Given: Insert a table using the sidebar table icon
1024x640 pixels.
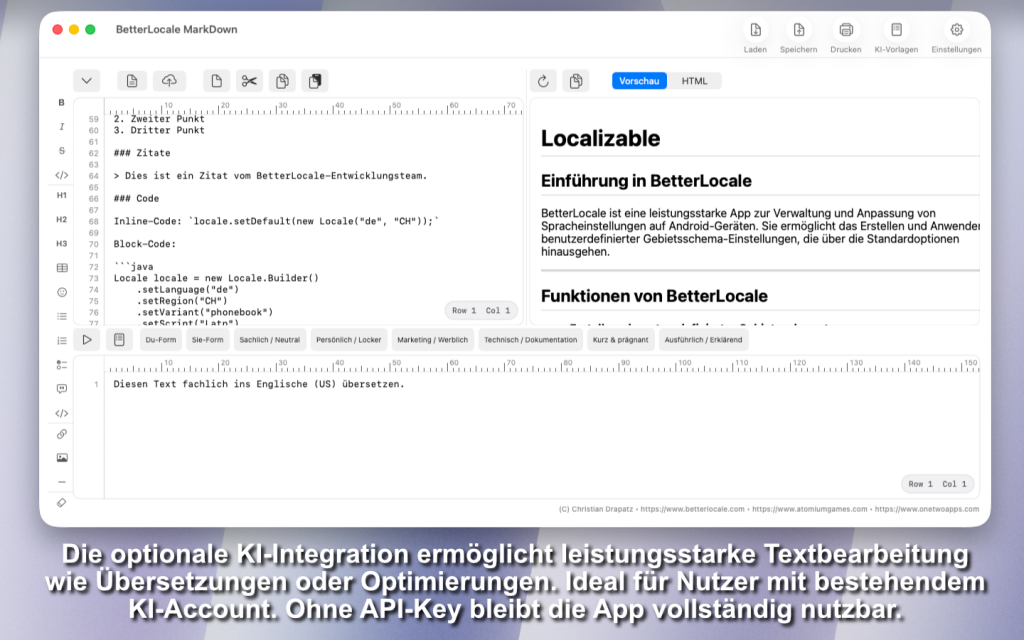Looking at the screenshot, I should tap(61, 268).
